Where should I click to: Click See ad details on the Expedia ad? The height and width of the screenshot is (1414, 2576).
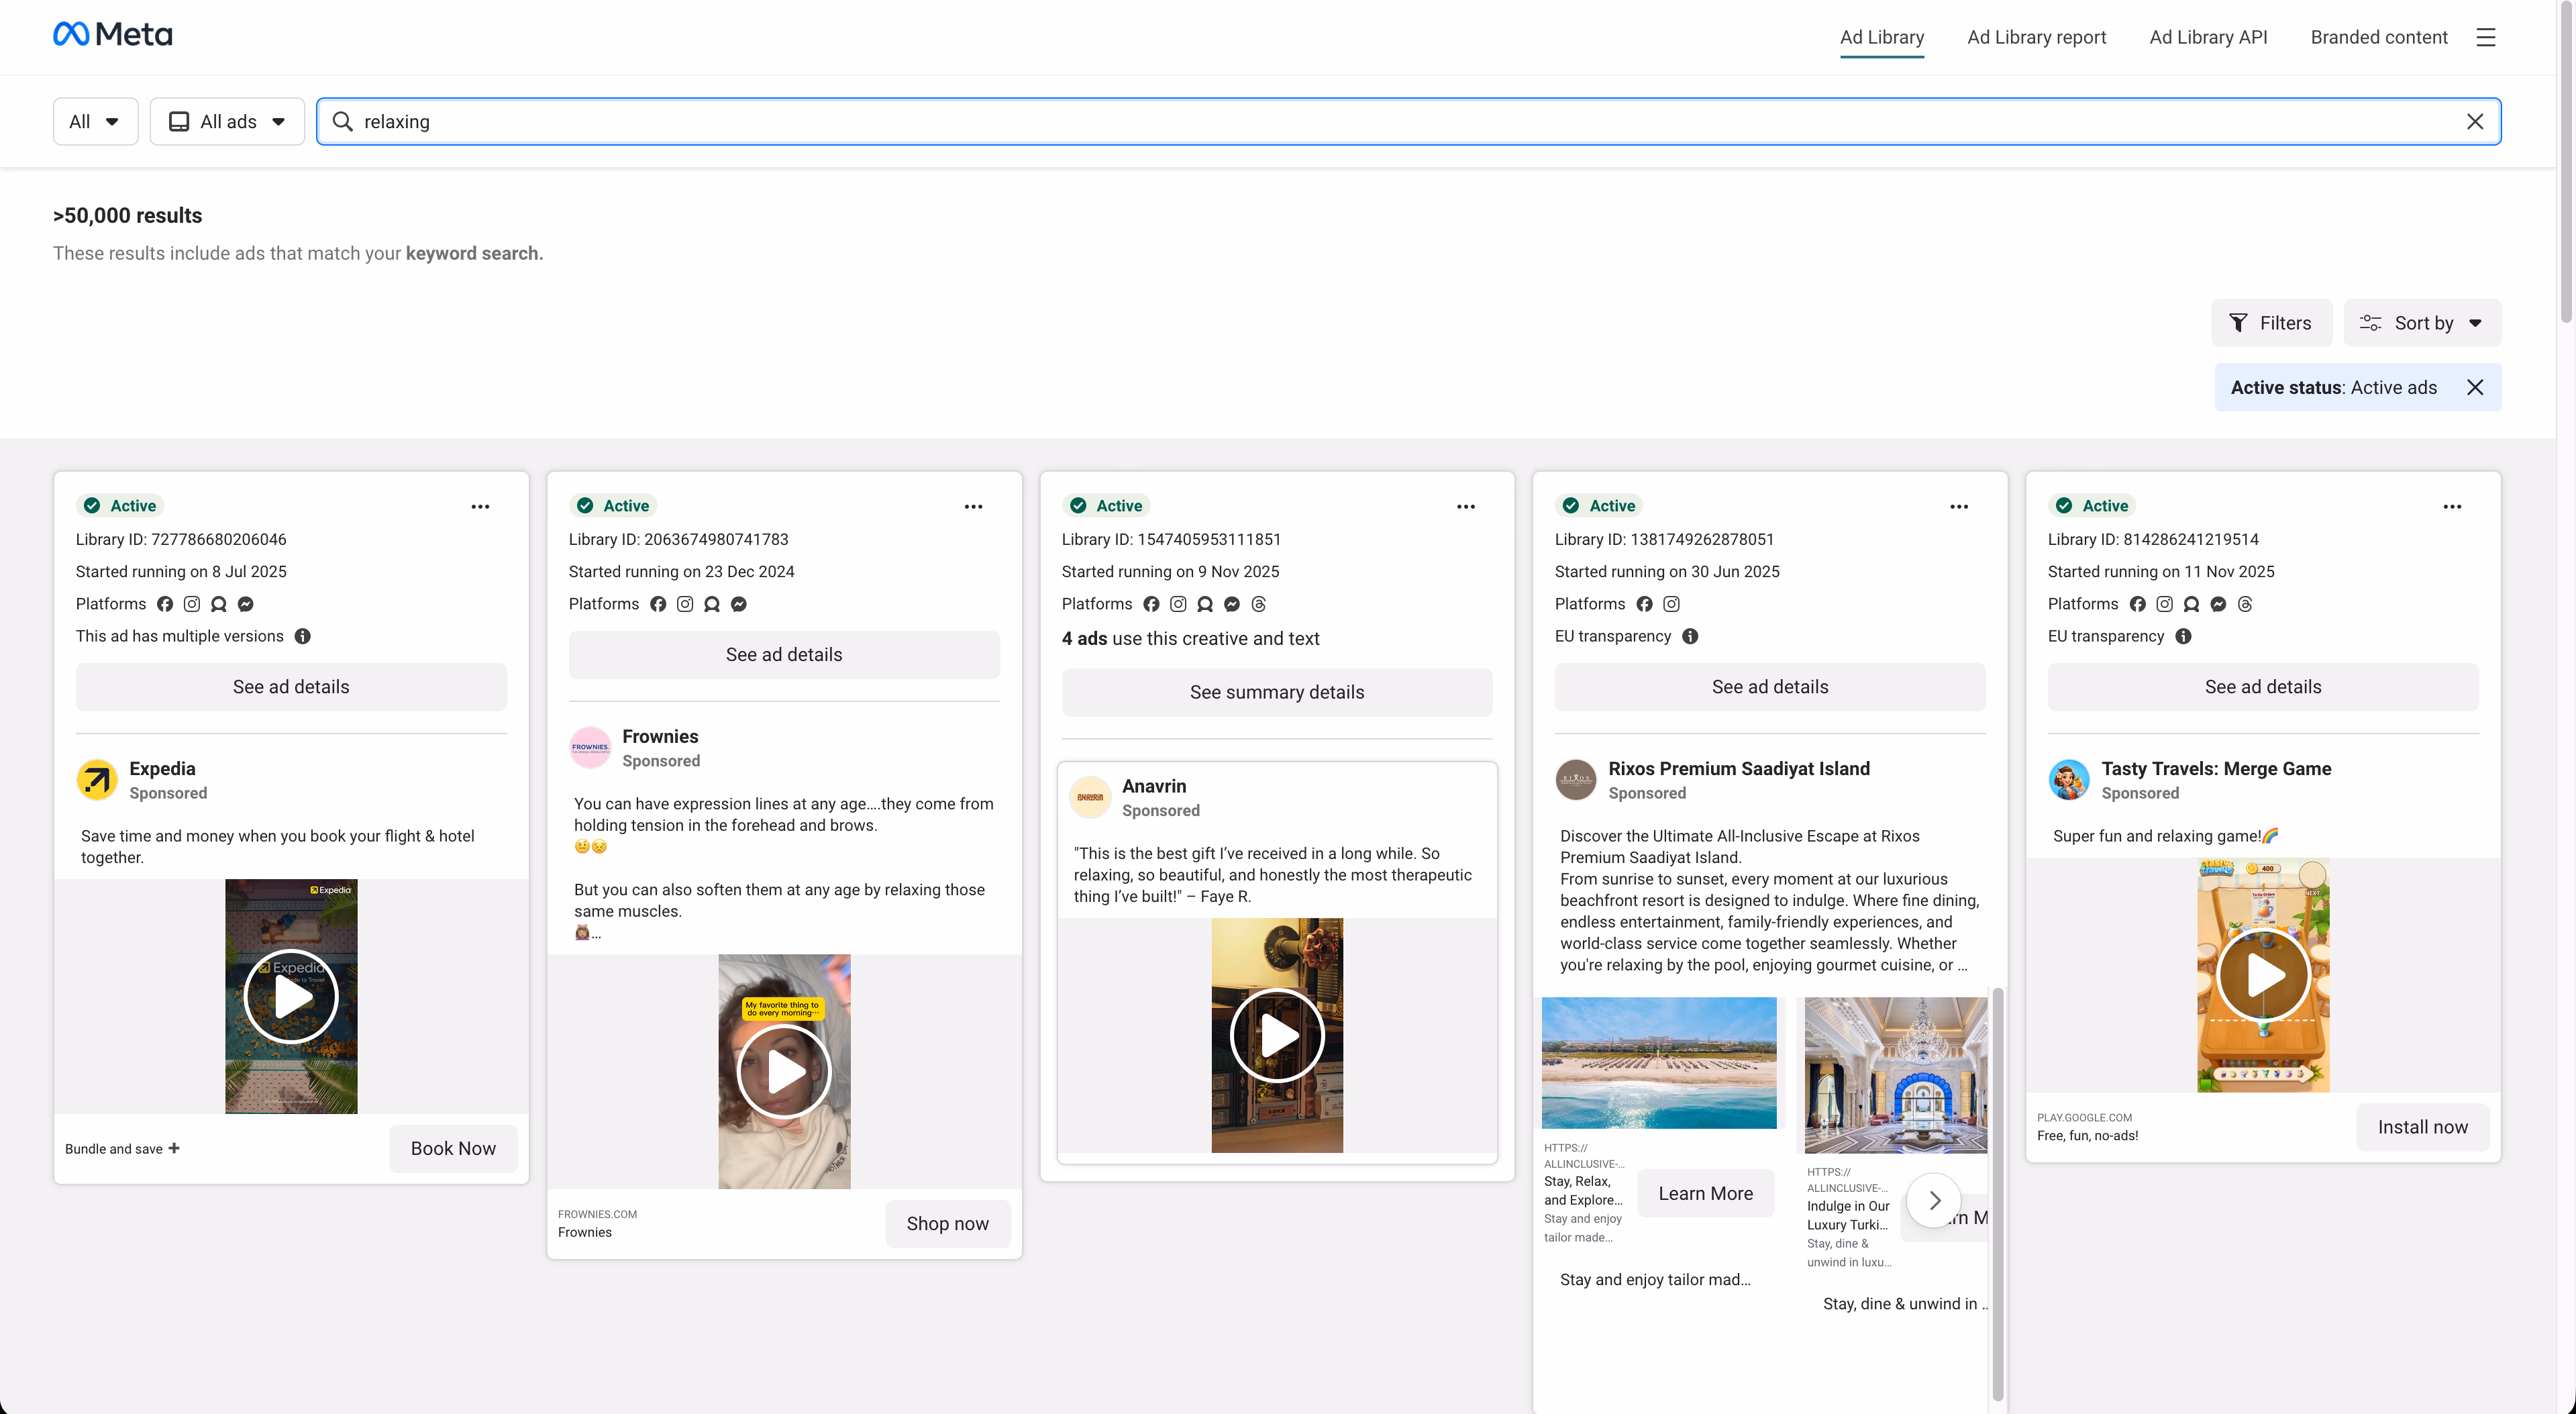click(290, 687)
